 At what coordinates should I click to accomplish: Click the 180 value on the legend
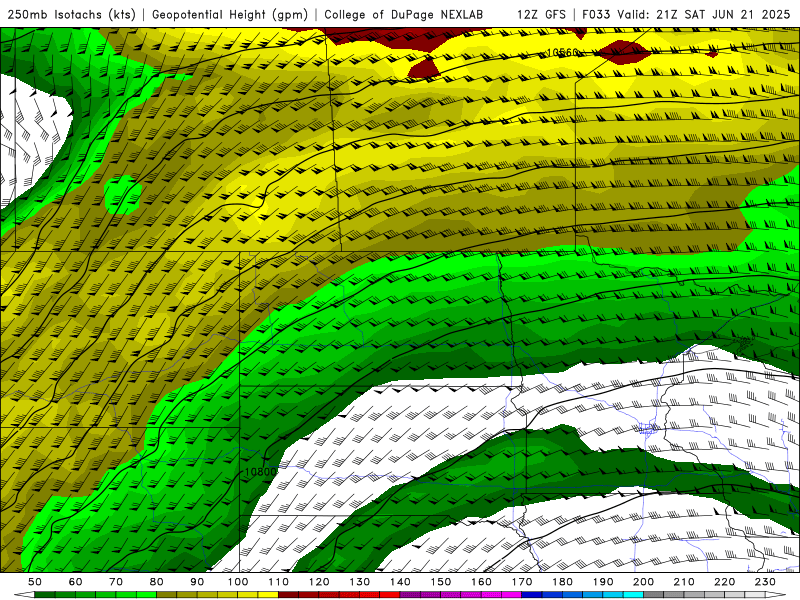pyautogui.click(x=562, y=582)
